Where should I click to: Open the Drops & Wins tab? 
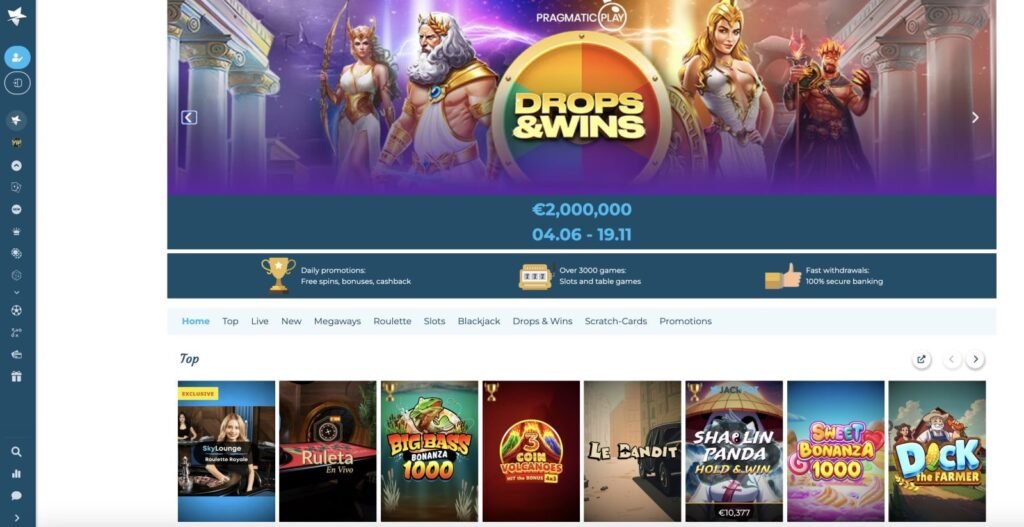[x=542, y=321]
